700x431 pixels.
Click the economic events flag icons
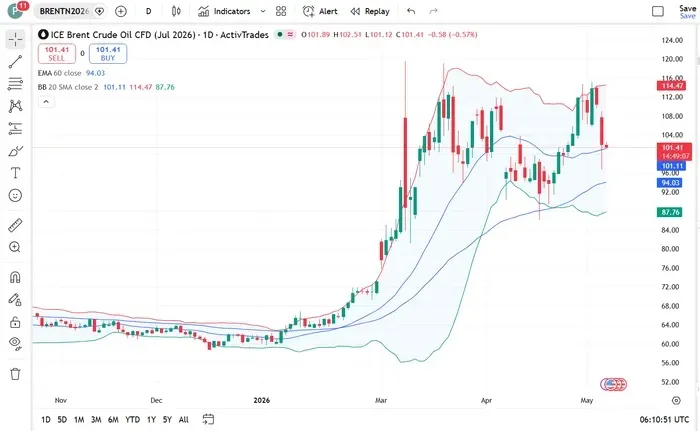614,384
